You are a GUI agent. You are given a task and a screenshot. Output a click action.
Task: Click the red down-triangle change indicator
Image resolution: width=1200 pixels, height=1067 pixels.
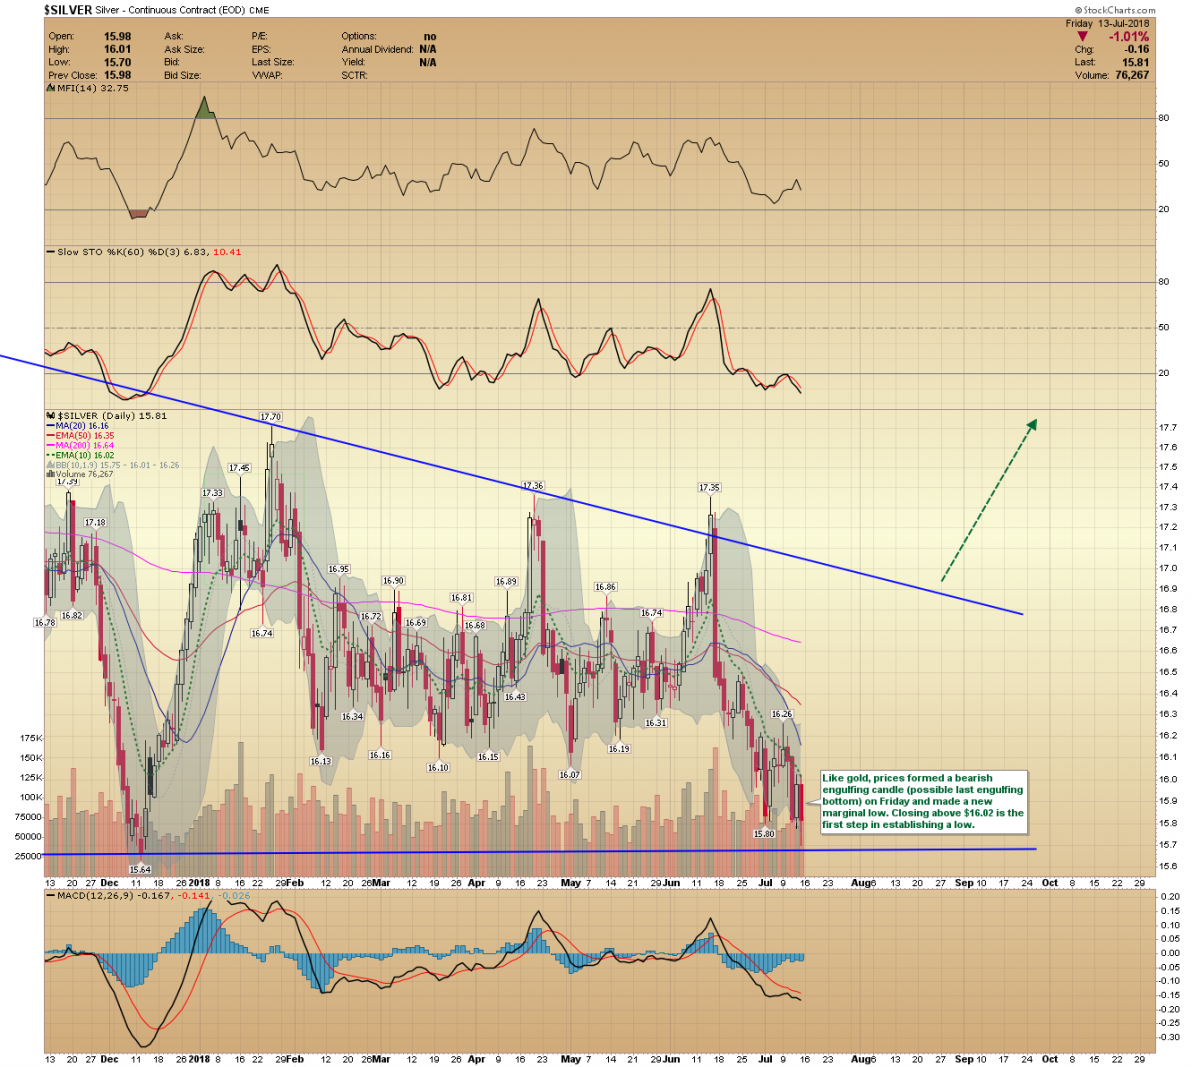pos(1082,37)
